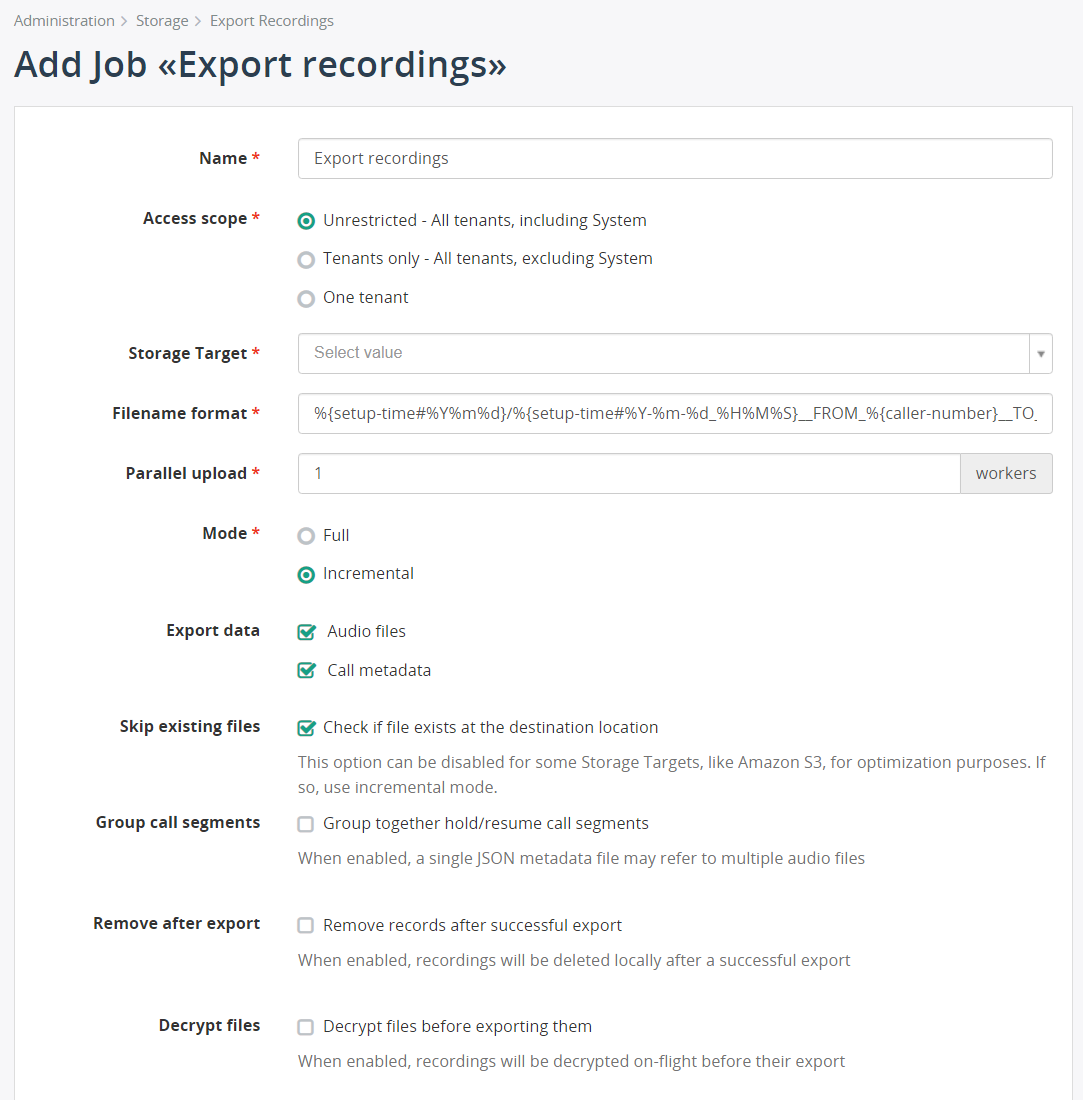
Task: Enable Remove records after successful export
Action: (306, 926)
